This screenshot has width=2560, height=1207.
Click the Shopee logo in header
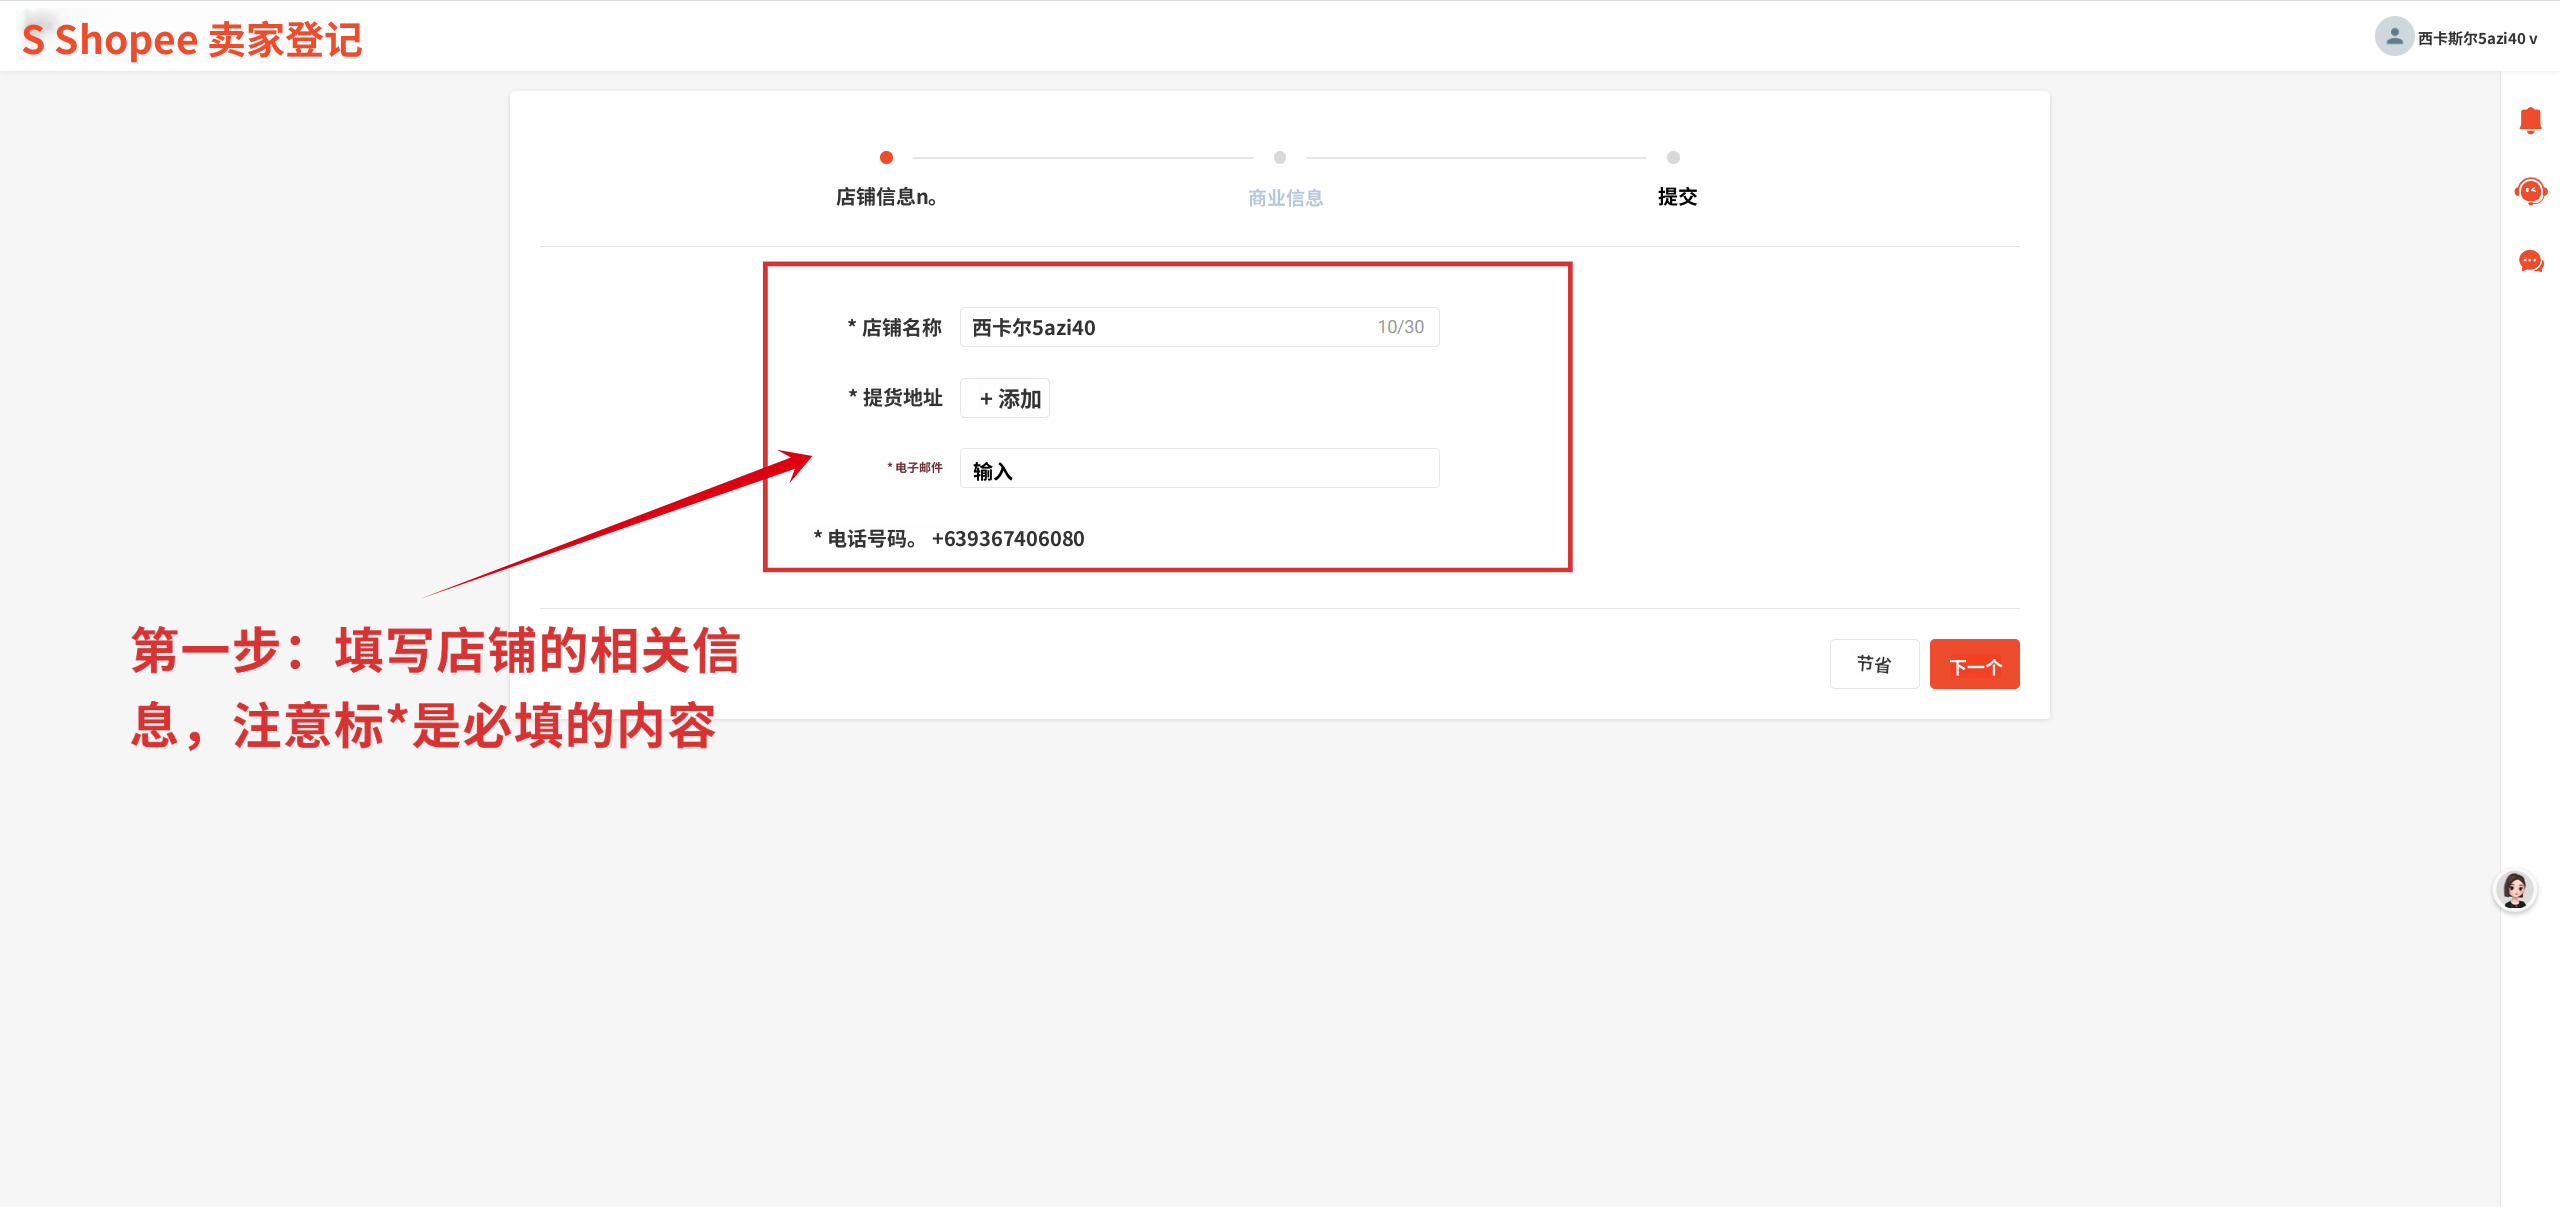pyautogui.click(x=191, y=39)
